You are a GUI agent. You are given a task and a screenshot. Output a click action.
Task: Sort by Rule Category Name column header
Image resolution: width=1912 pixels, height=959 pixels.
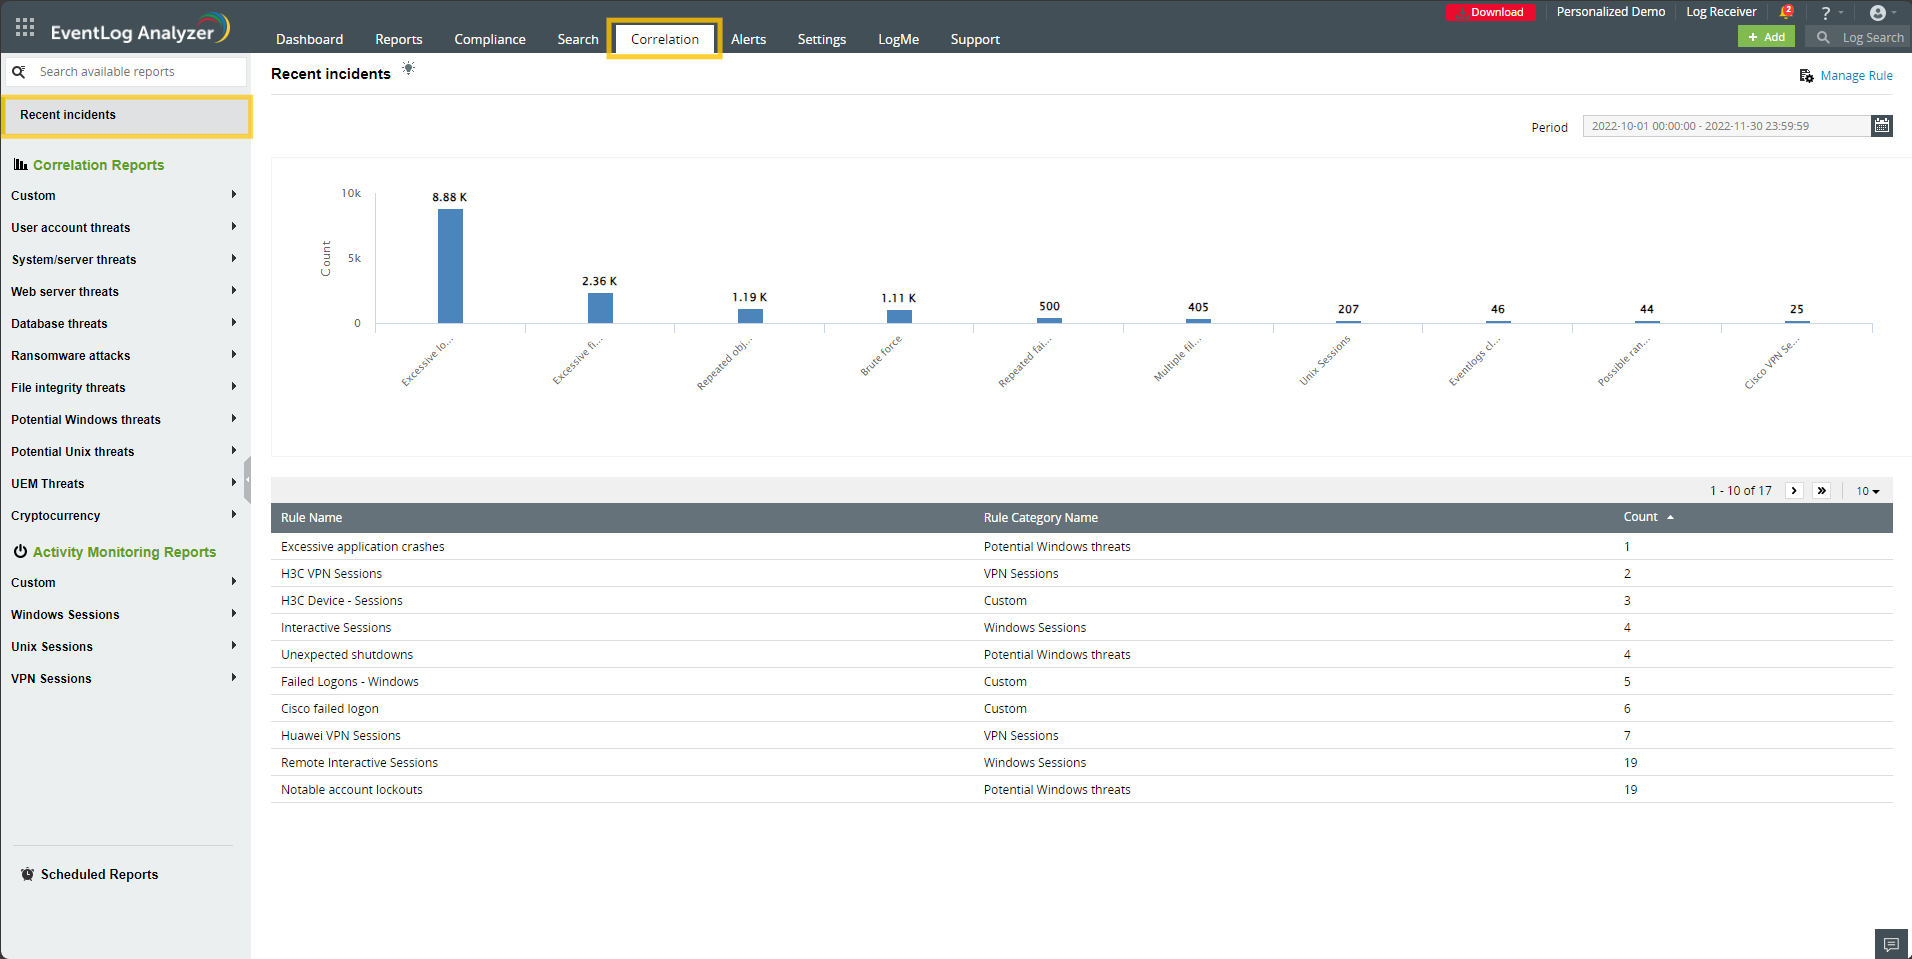tap(1041, 518)
